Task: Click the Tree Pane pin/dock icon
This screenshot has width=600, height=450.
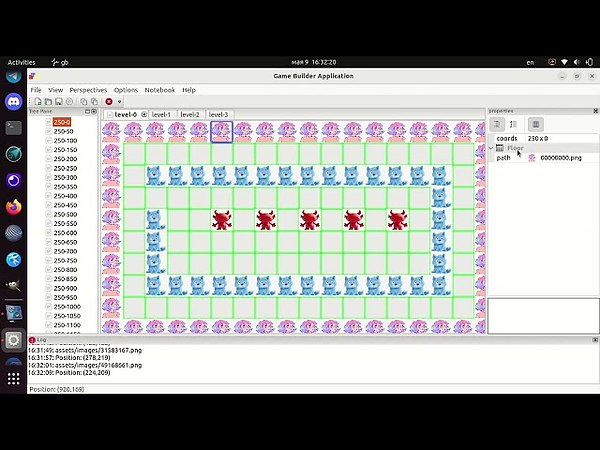Action: coord(94,111)
